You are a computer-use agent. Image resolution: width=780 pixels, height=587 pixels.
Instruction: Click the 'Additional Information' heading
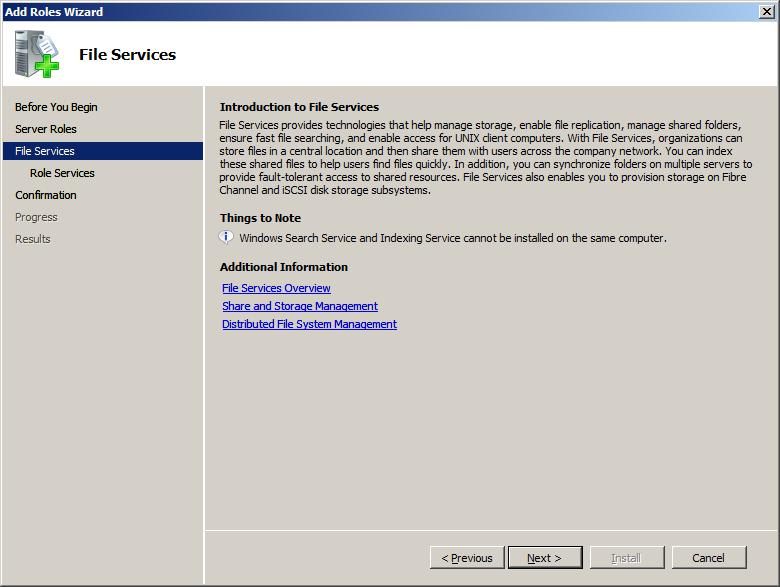coord(284,267)
